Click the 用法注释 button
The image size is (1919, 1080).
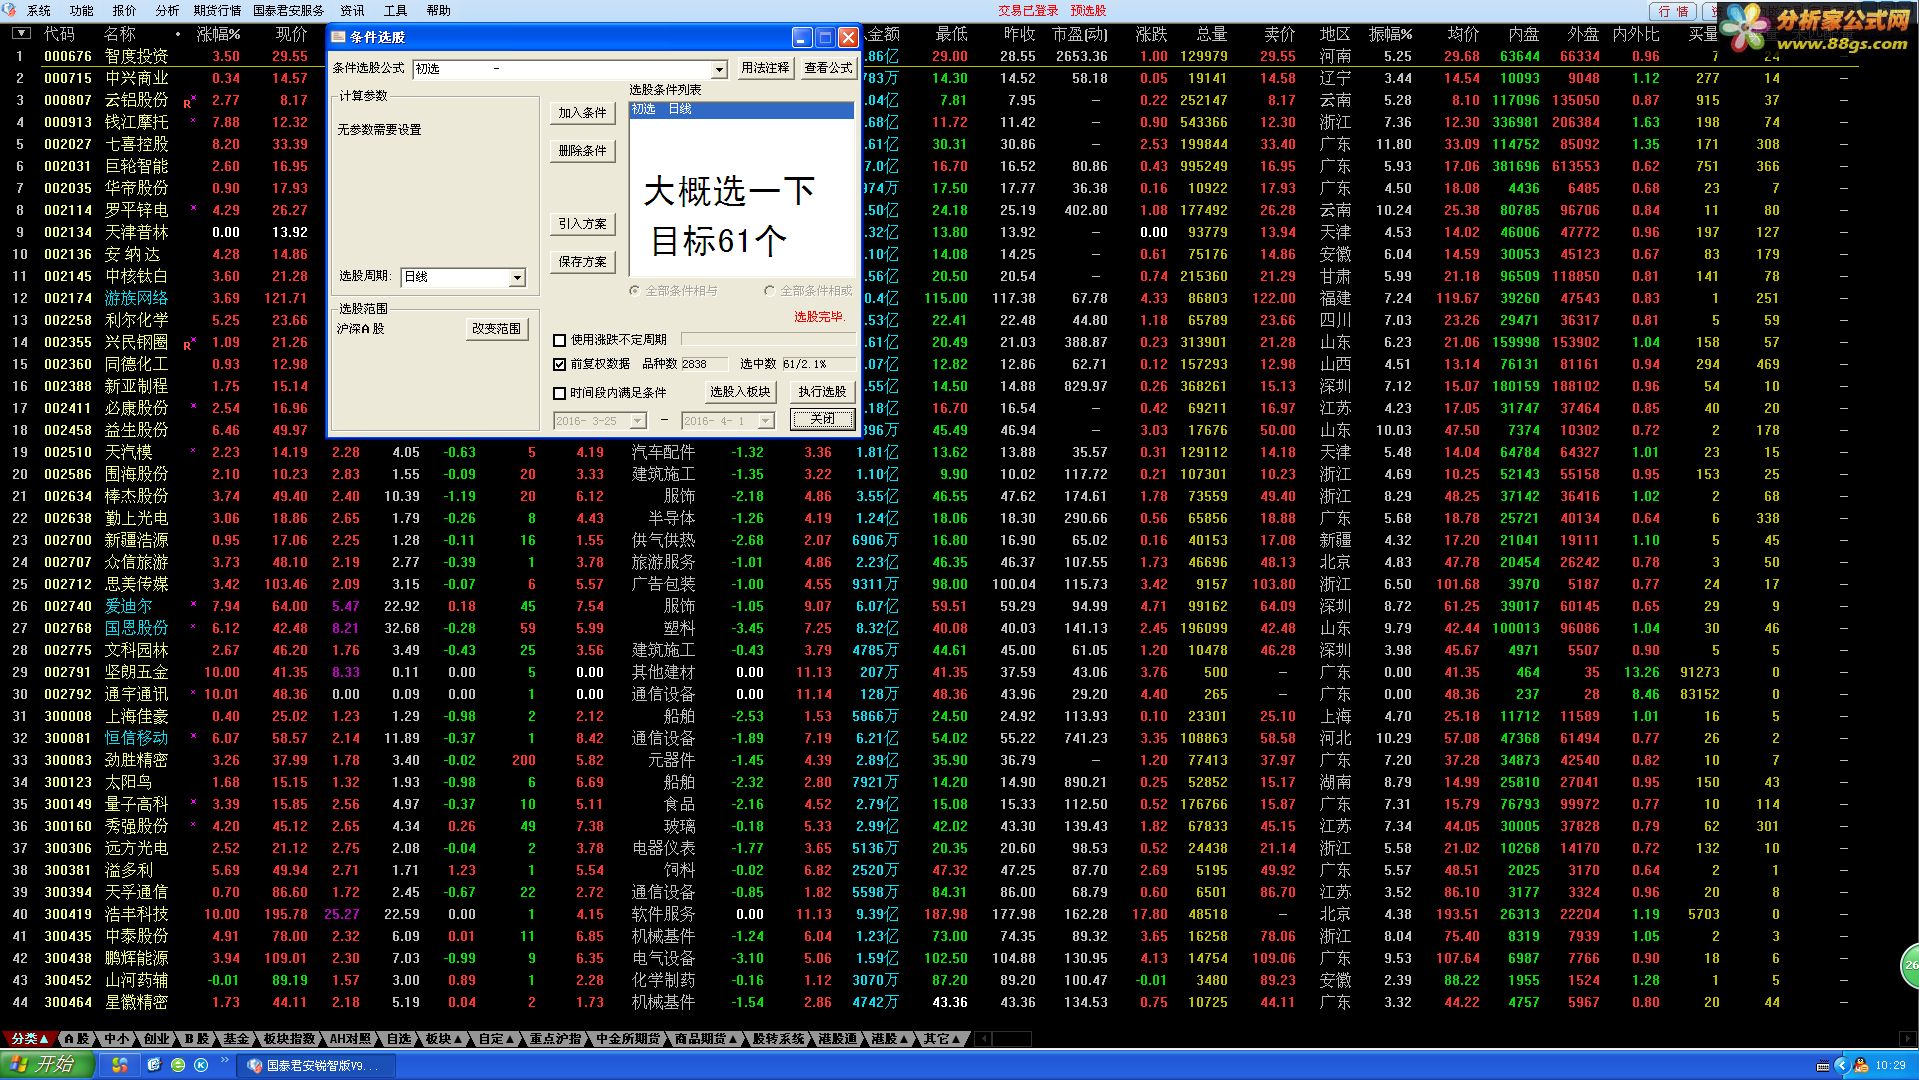pyautogui.click(x=765, y=68)
